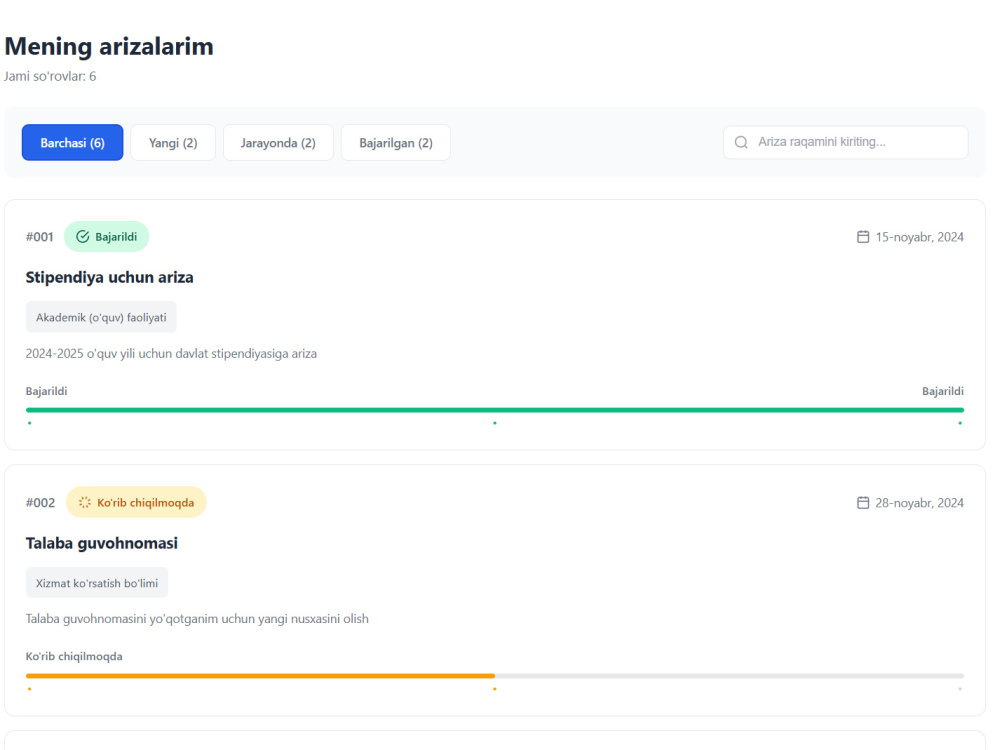Click the Xizmat ko'rsatish bo'limi tag
This screenshot has height=750, width=1000.
(96, 582)
